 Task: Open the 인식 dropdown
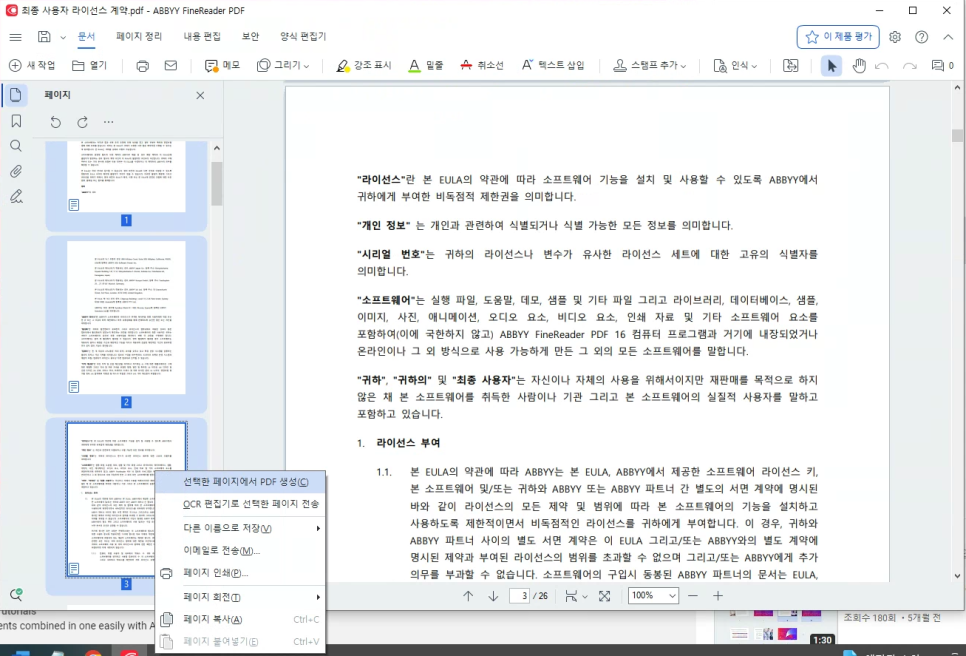click(x=734, y=65)
